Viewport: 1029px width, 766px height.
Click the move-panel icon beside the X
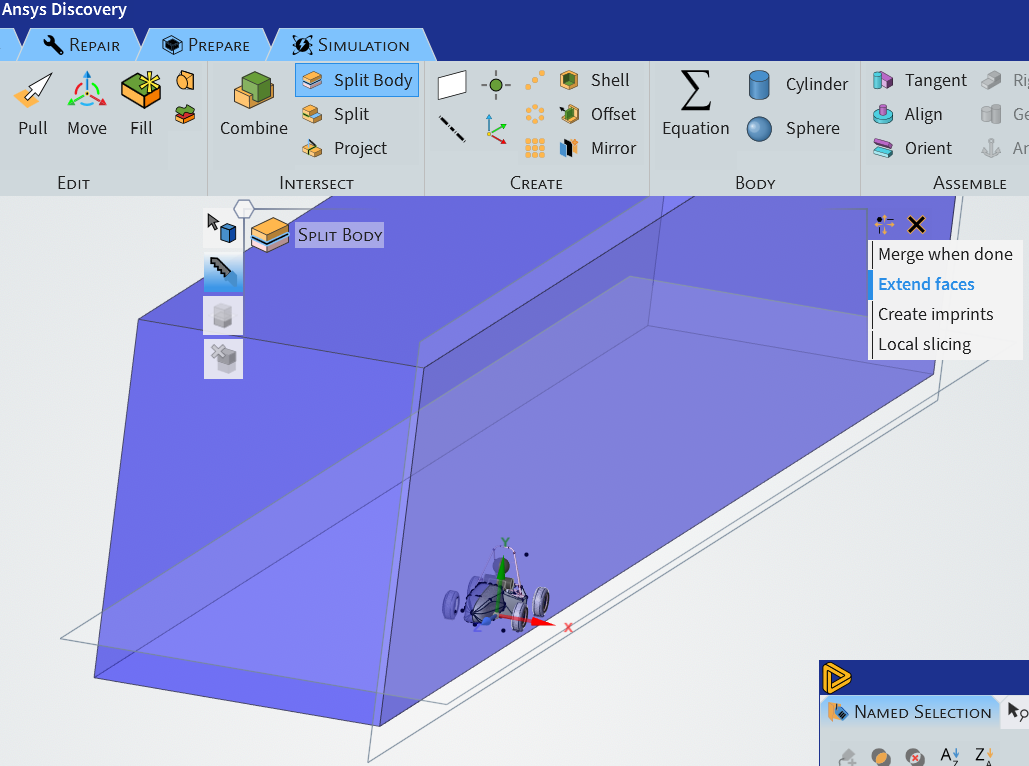click(x=885, y=224)
